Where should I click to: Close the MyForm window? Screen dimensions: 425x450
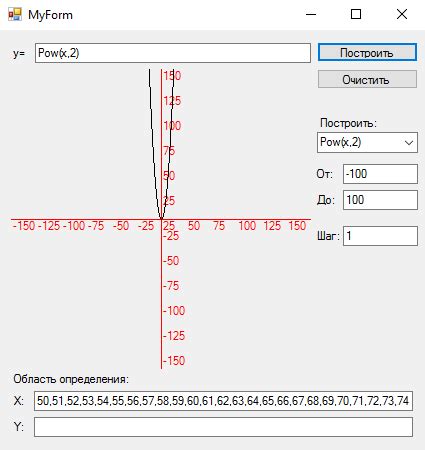[402, 14]
